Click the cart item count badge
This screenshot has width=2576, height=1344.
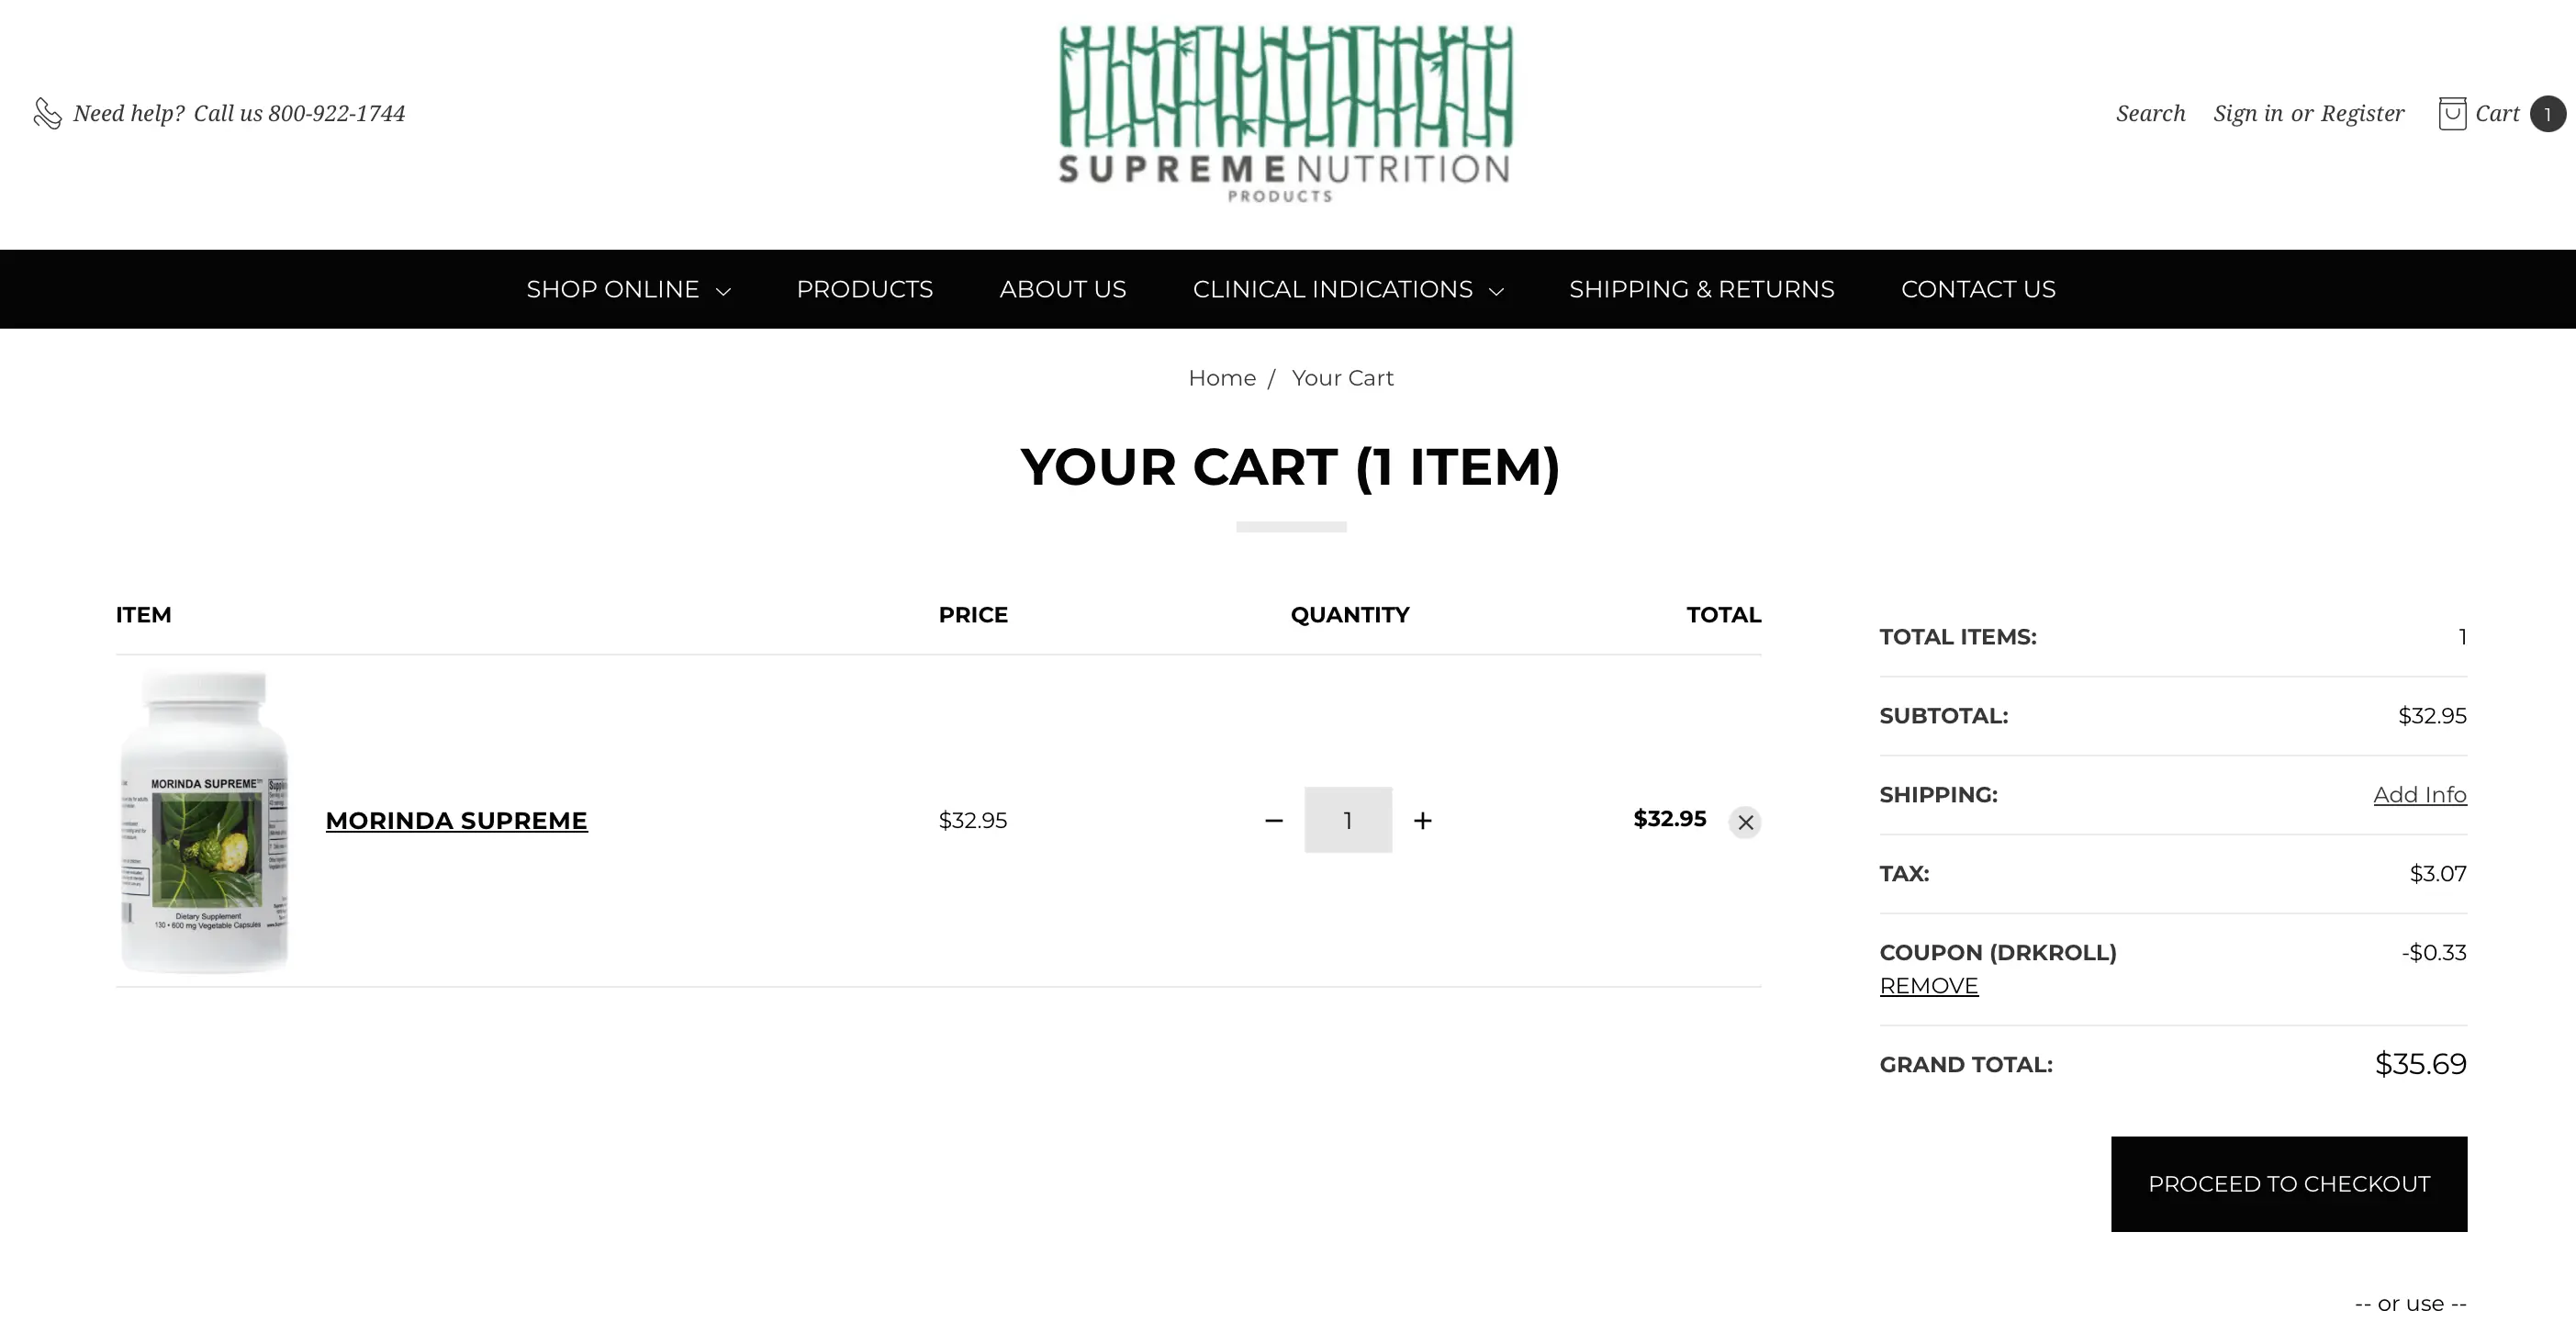(2547, 114)
